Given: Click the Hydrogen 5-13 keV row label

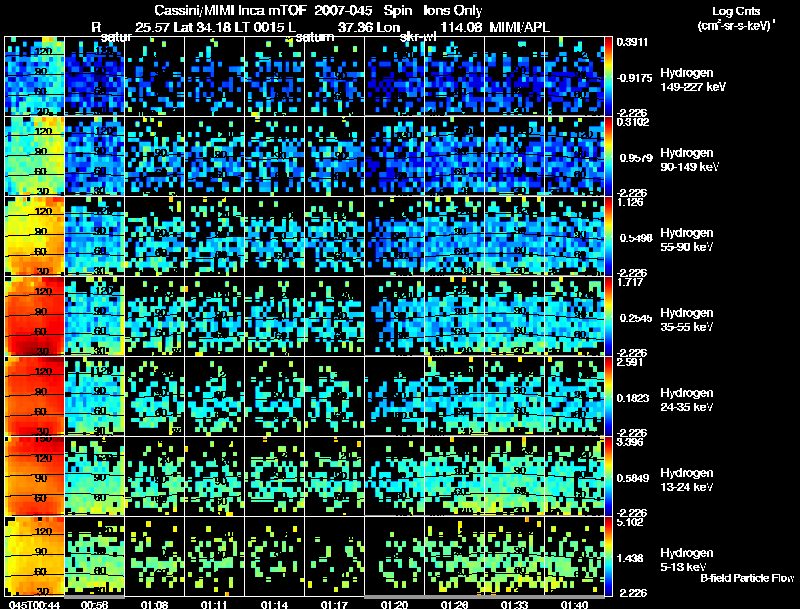Looking at the screenshot, I should coord(687,560).
